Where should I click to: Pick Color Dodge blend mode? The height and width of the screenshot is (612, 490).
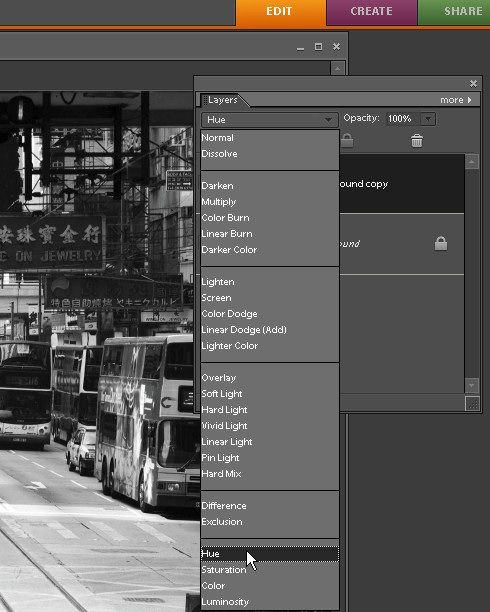[x=229, y=314]
